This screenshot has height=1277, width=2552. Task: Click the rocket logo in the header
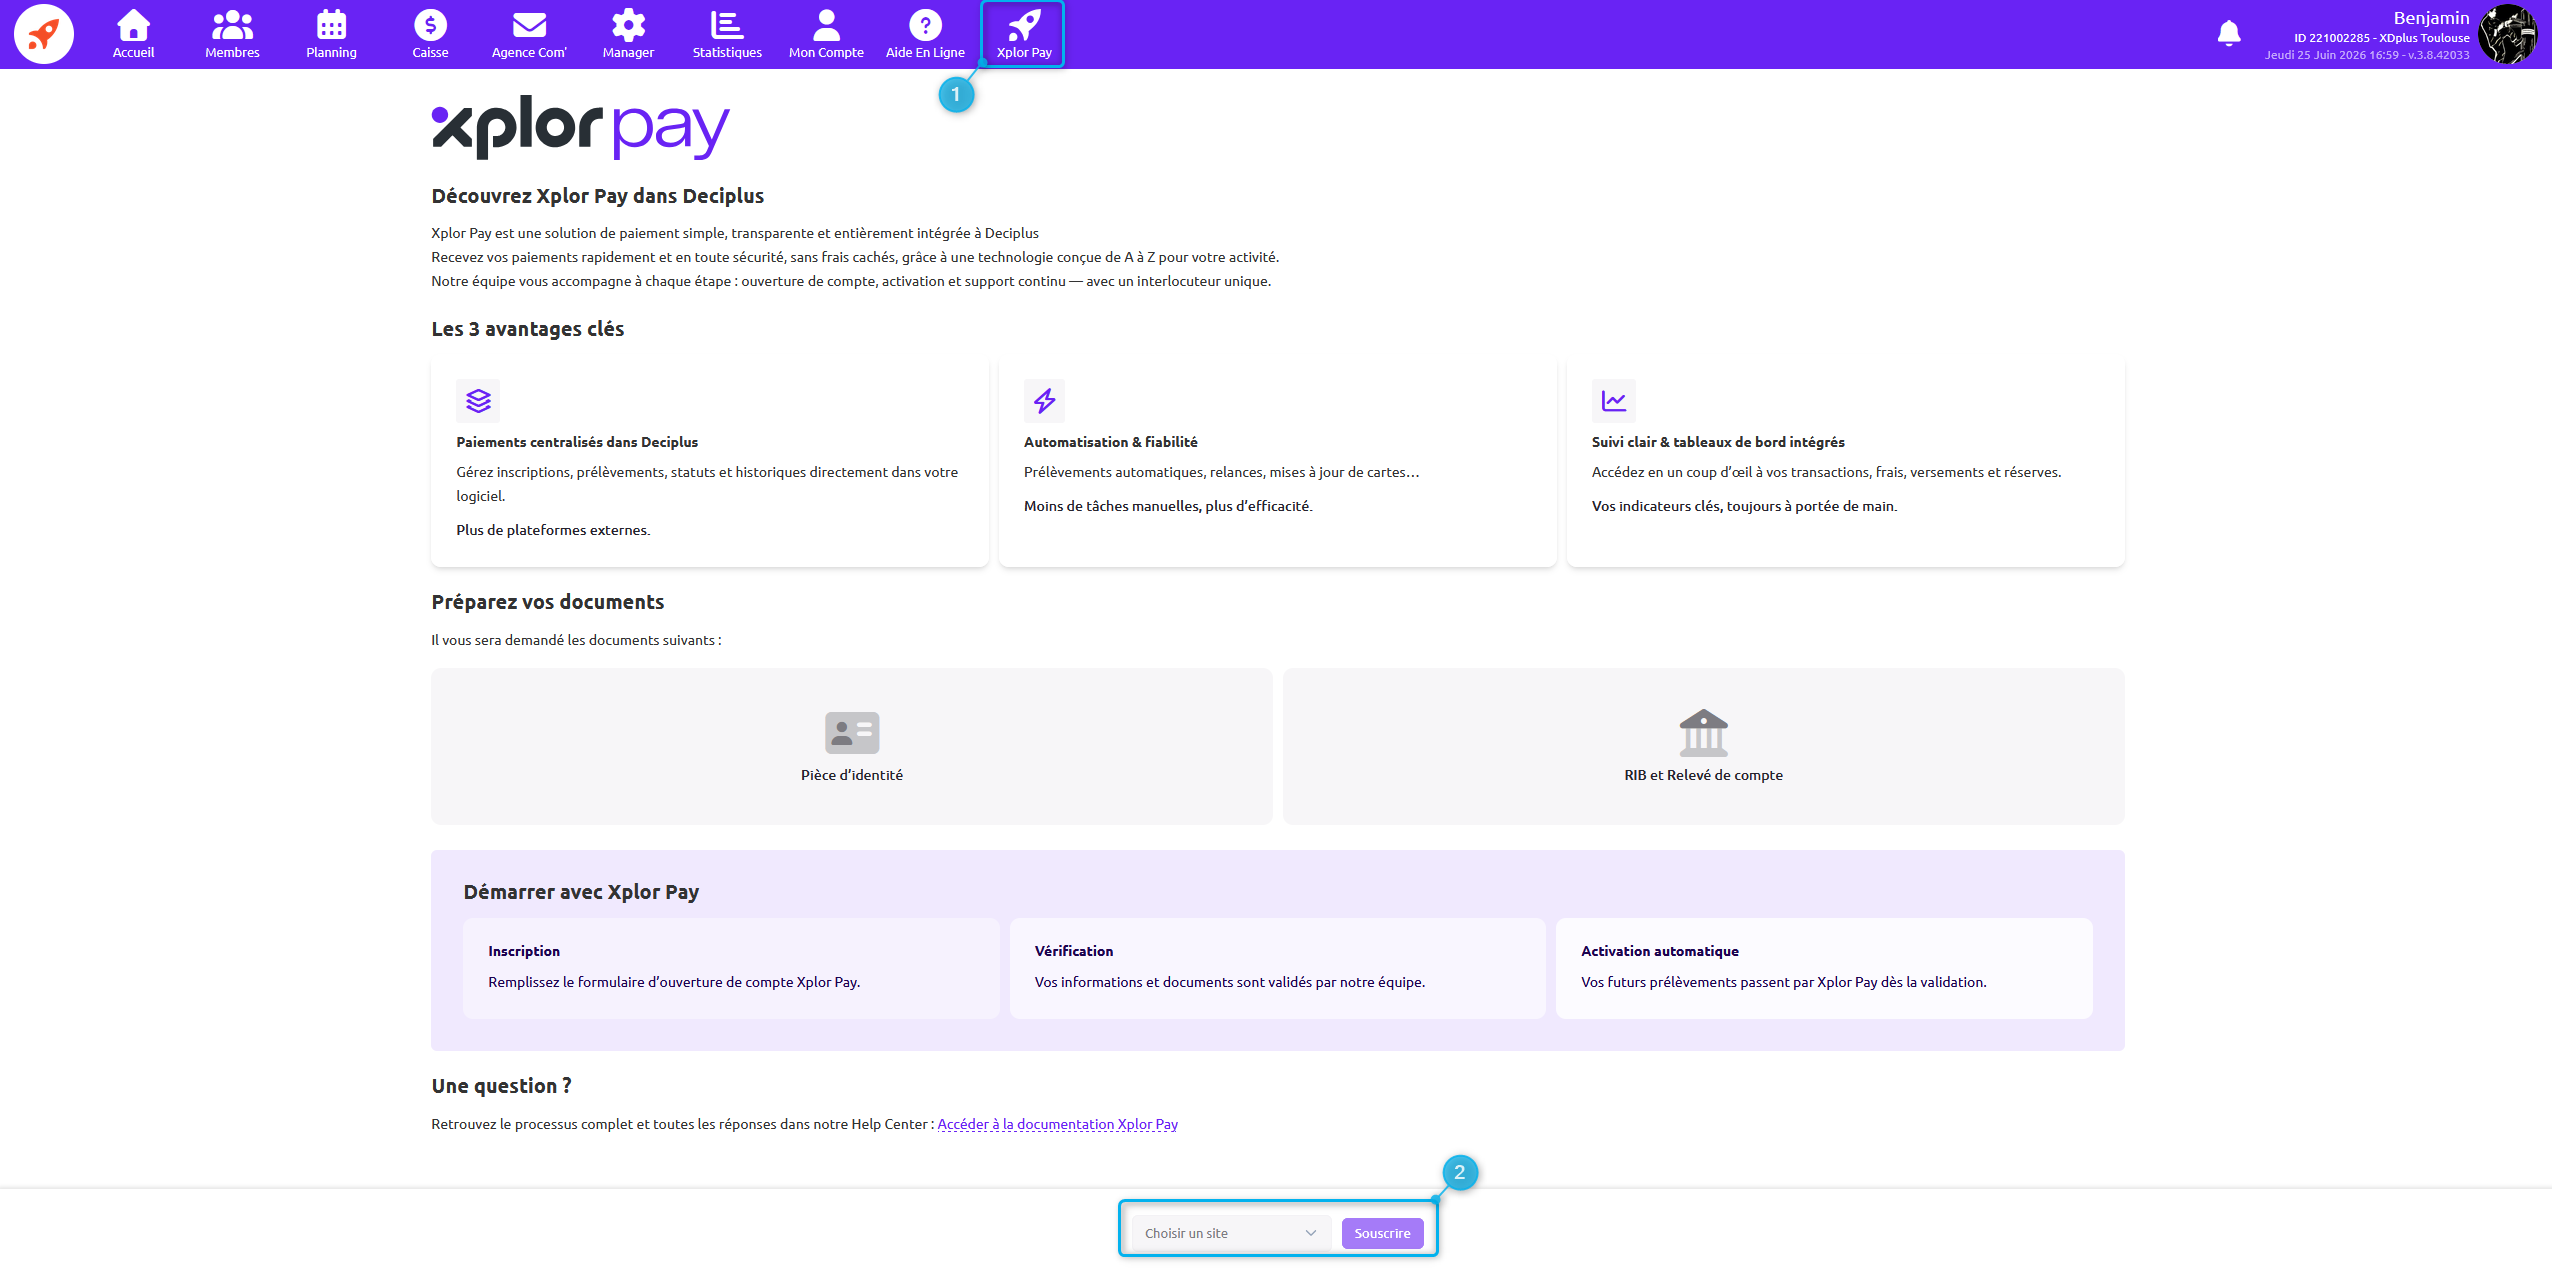pos(44,34)
